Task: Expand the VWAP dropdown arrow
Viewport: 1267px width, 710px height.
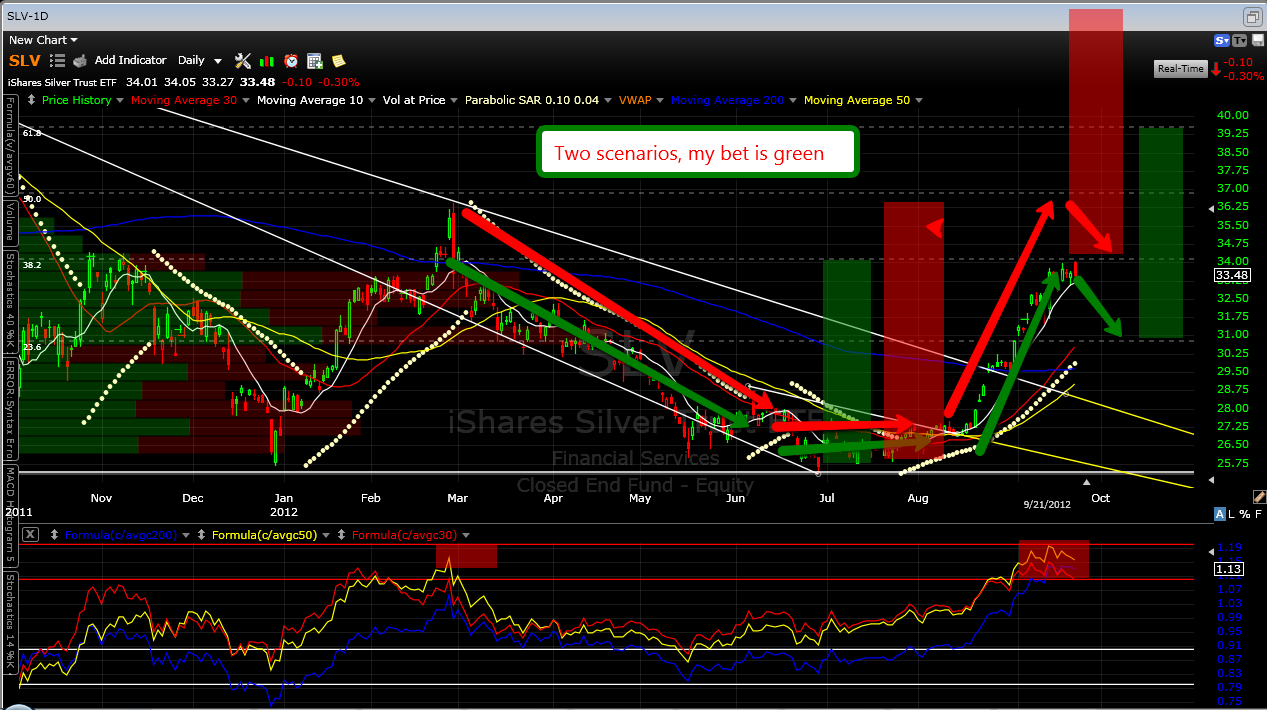Action: (x=659, y=100)
